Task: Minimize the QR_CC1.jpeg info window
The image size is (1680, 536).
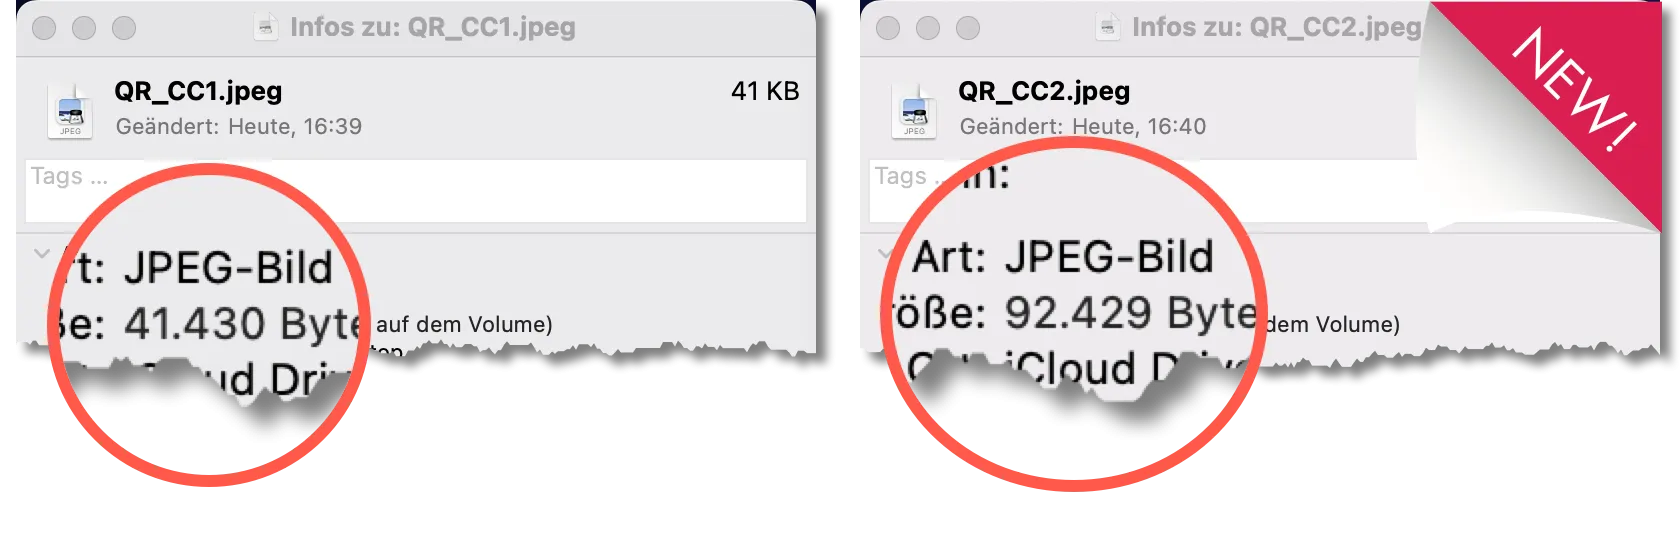Action: click(84, 28)
